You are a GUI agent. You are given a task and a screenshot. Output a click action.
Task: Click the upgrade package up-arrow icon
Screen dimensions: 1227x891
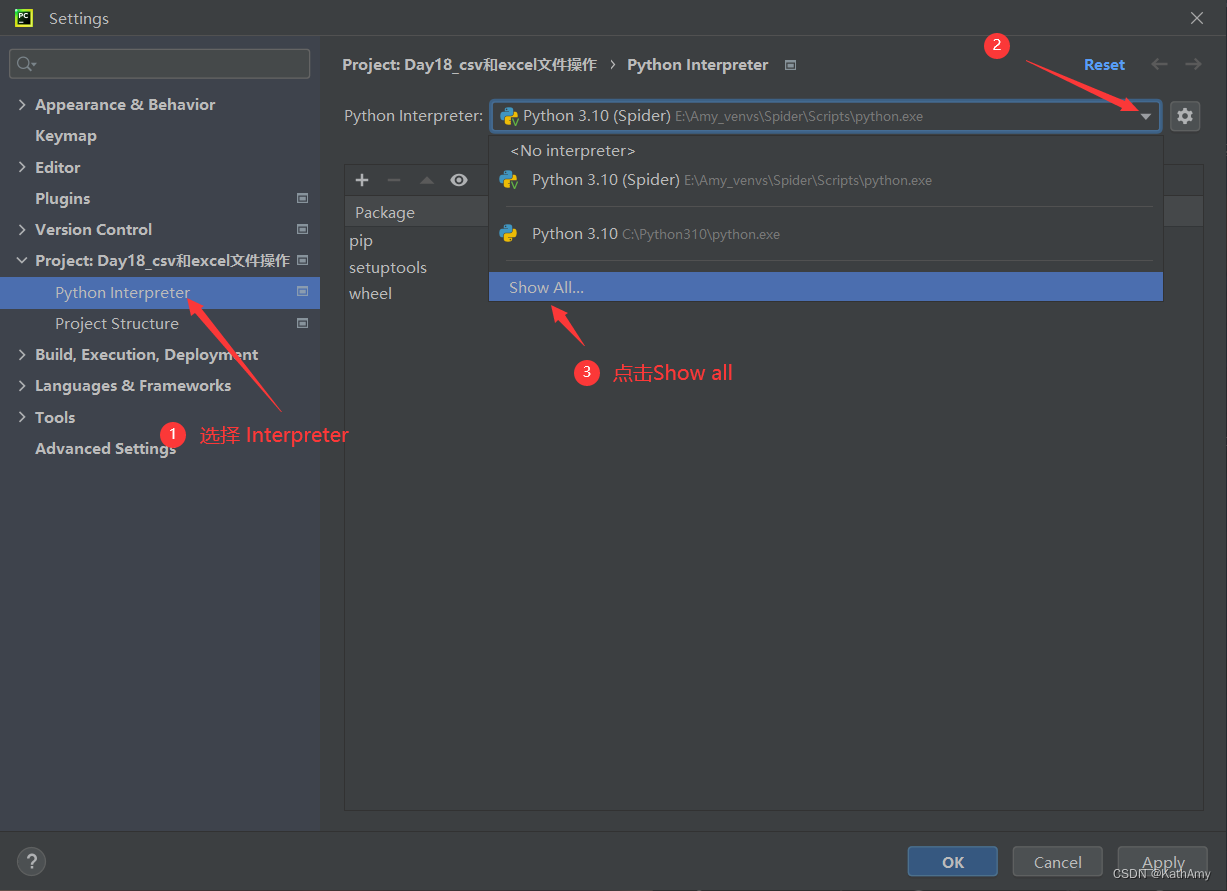point(427,180)
